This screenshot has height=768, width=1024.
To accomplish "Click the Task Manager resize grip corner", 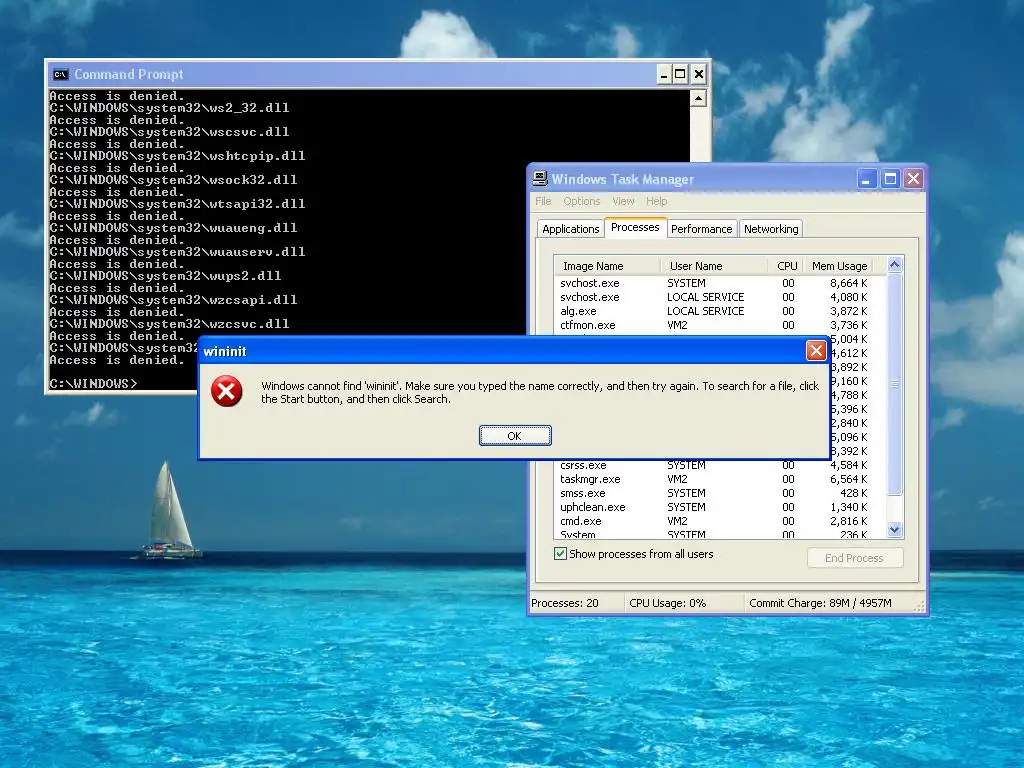I will 920,607.
